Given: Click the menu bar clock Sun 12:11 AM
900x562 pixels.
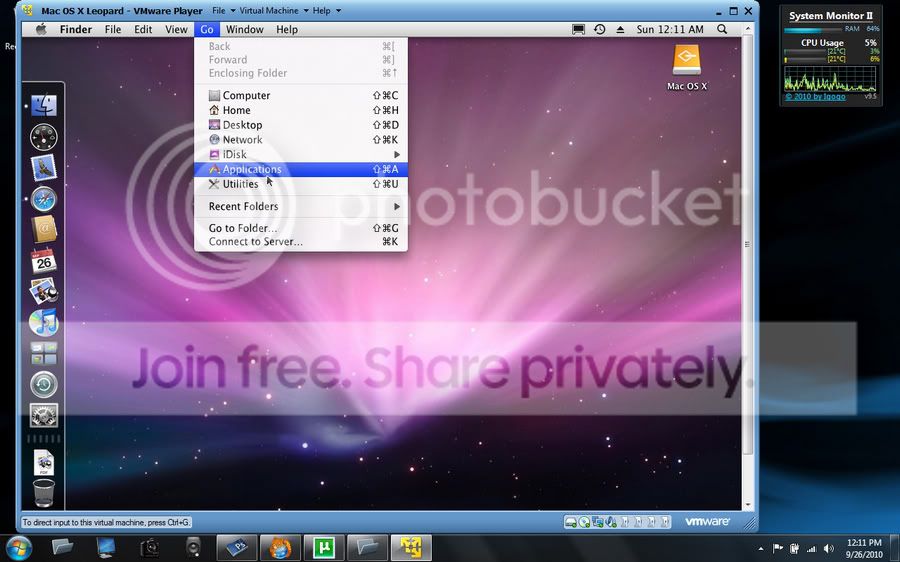Looking at the screenshot, I should point(670,29).
